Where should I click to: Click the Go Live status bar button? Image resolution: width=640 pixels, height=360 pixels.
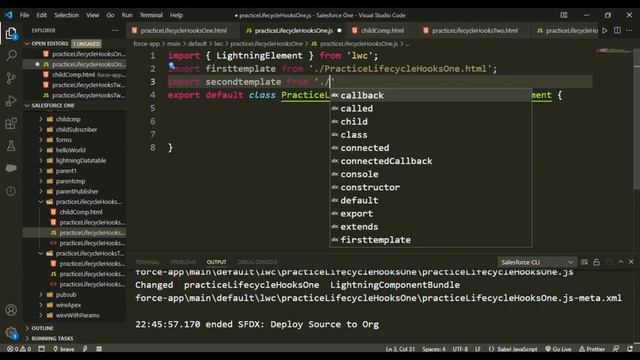[558, 349]
